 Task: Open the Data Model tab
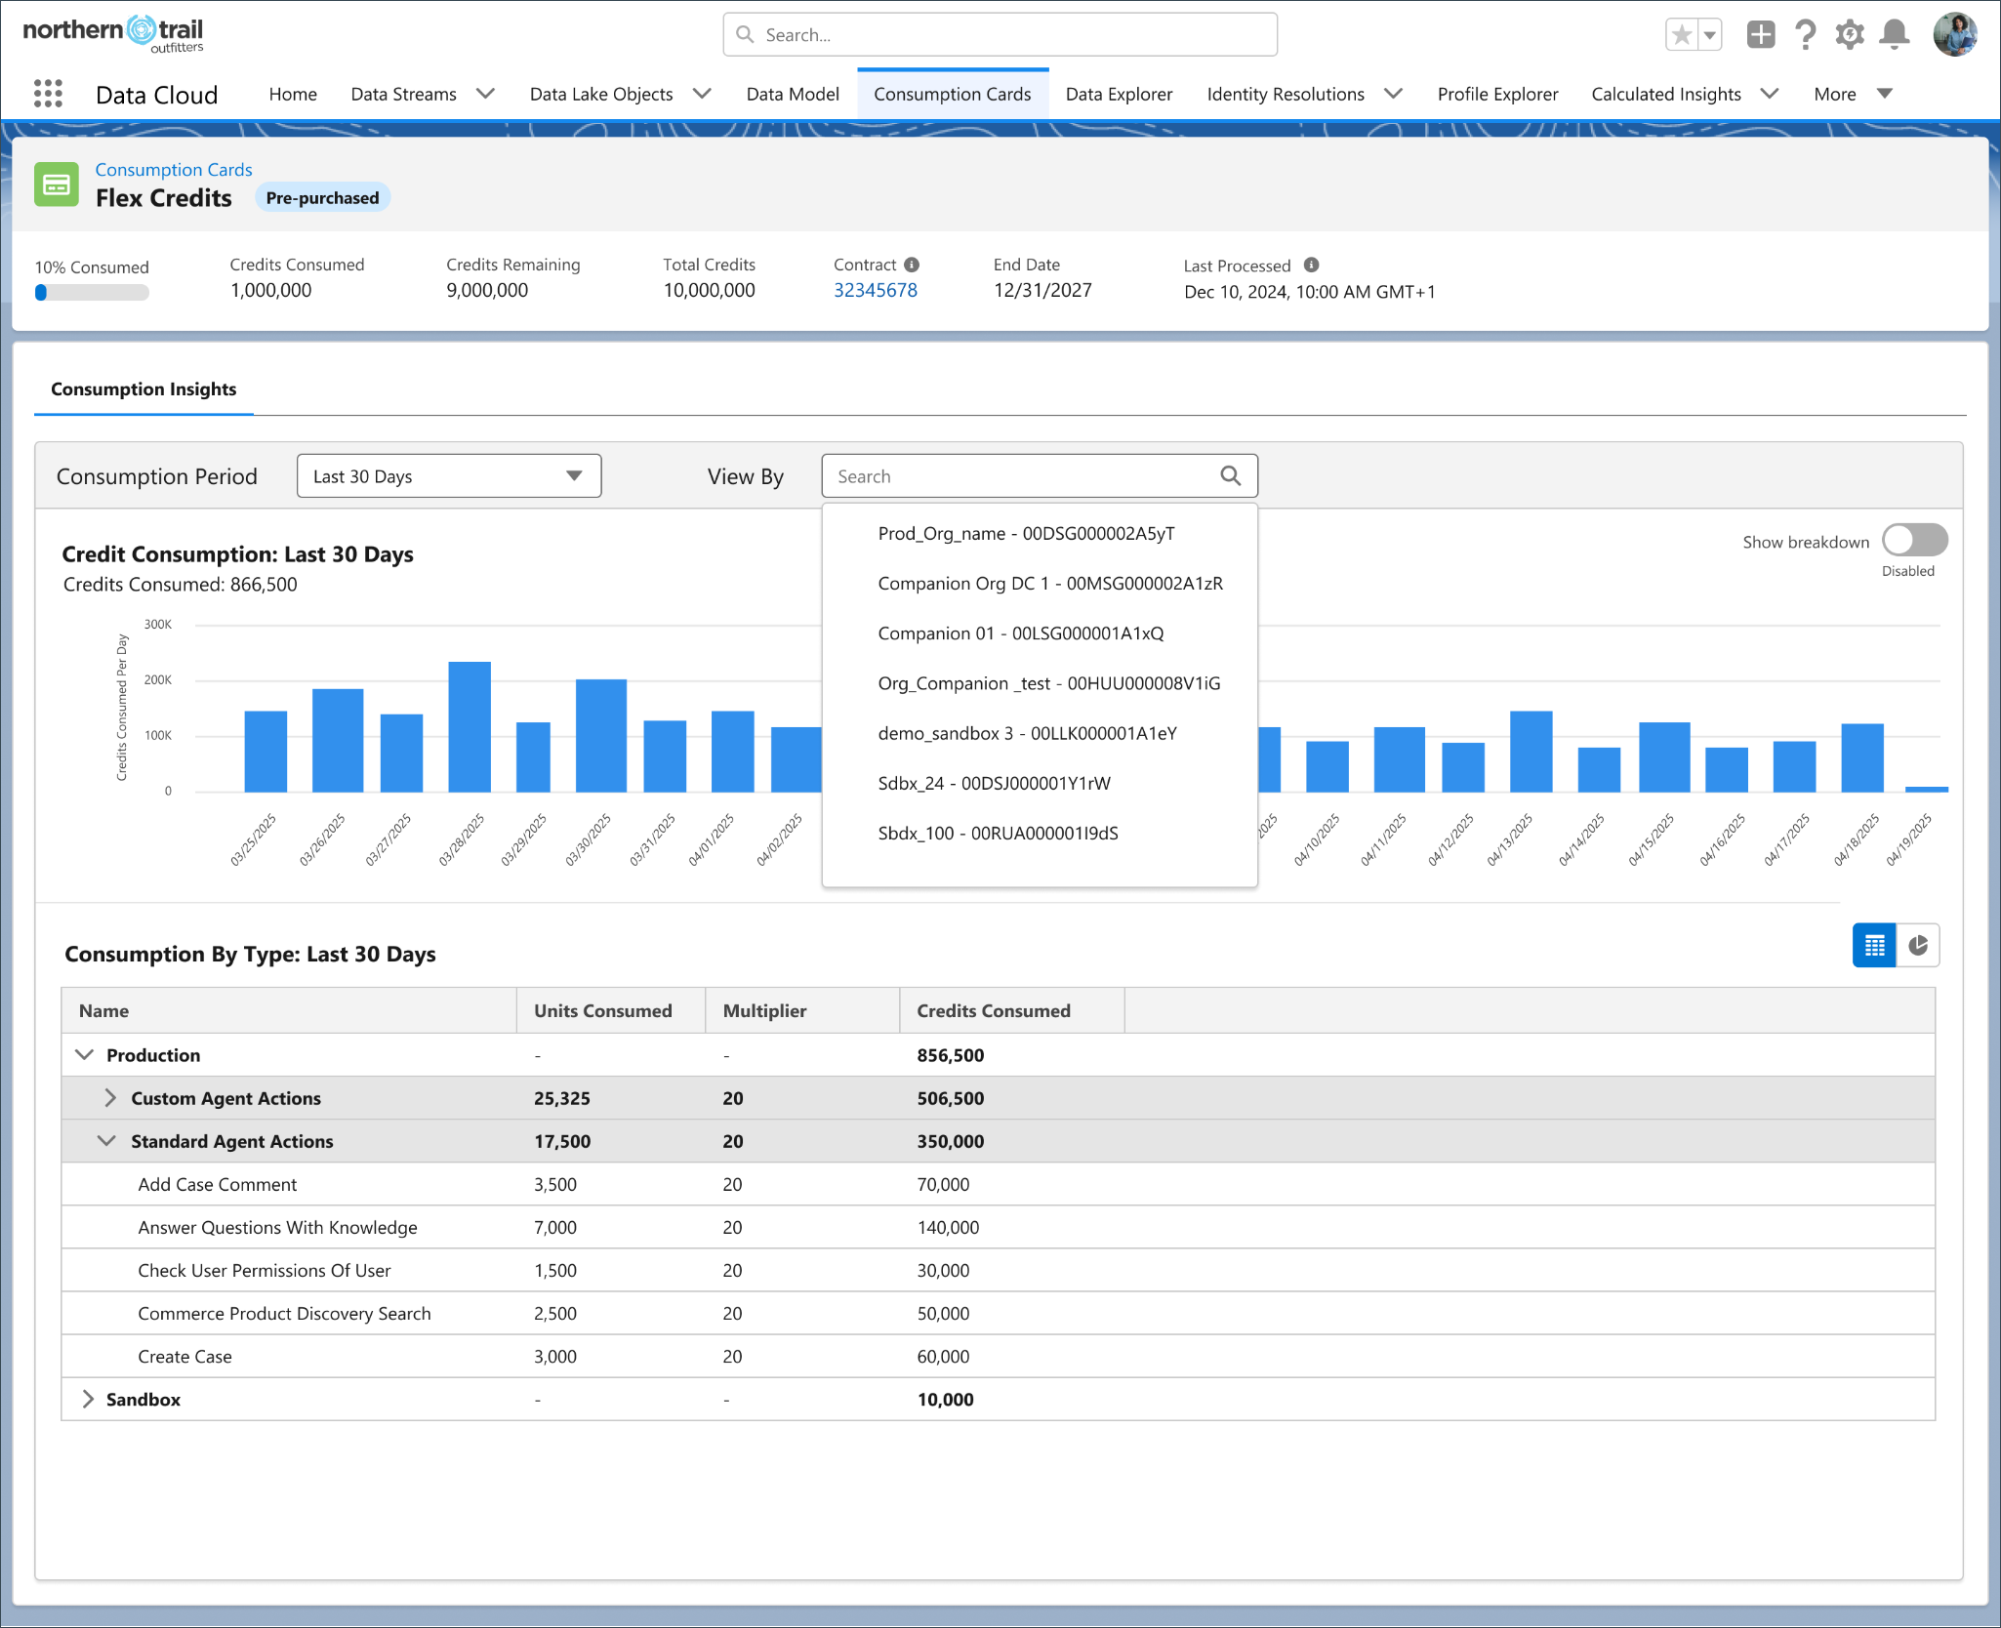[x=792, y=94]
